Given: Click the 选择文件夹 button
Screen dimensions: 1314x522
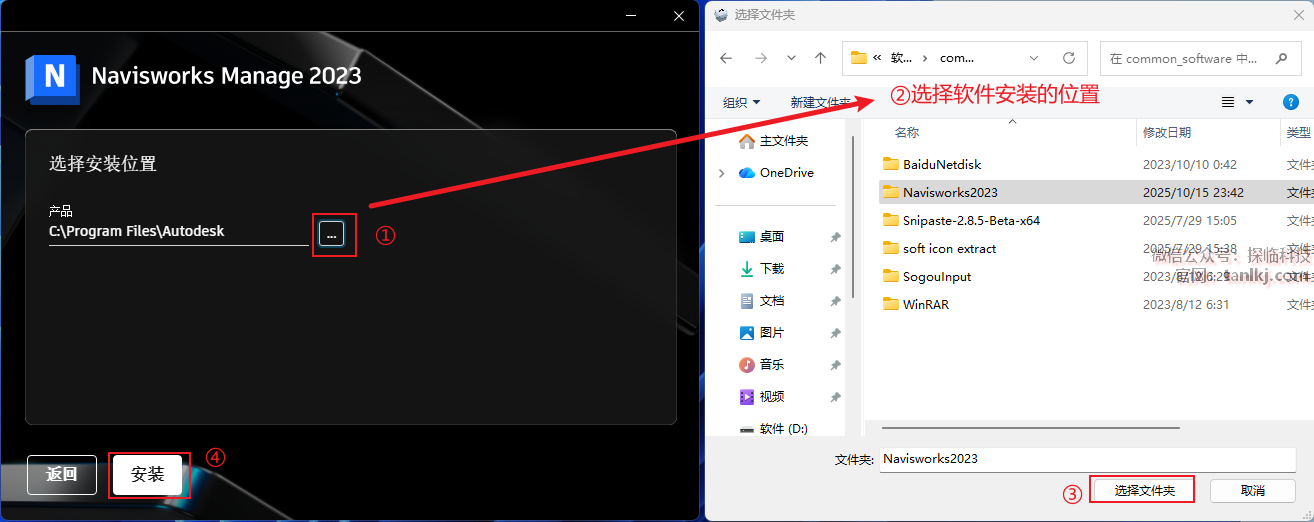Looking at the screenshot, I should 1142,491.
